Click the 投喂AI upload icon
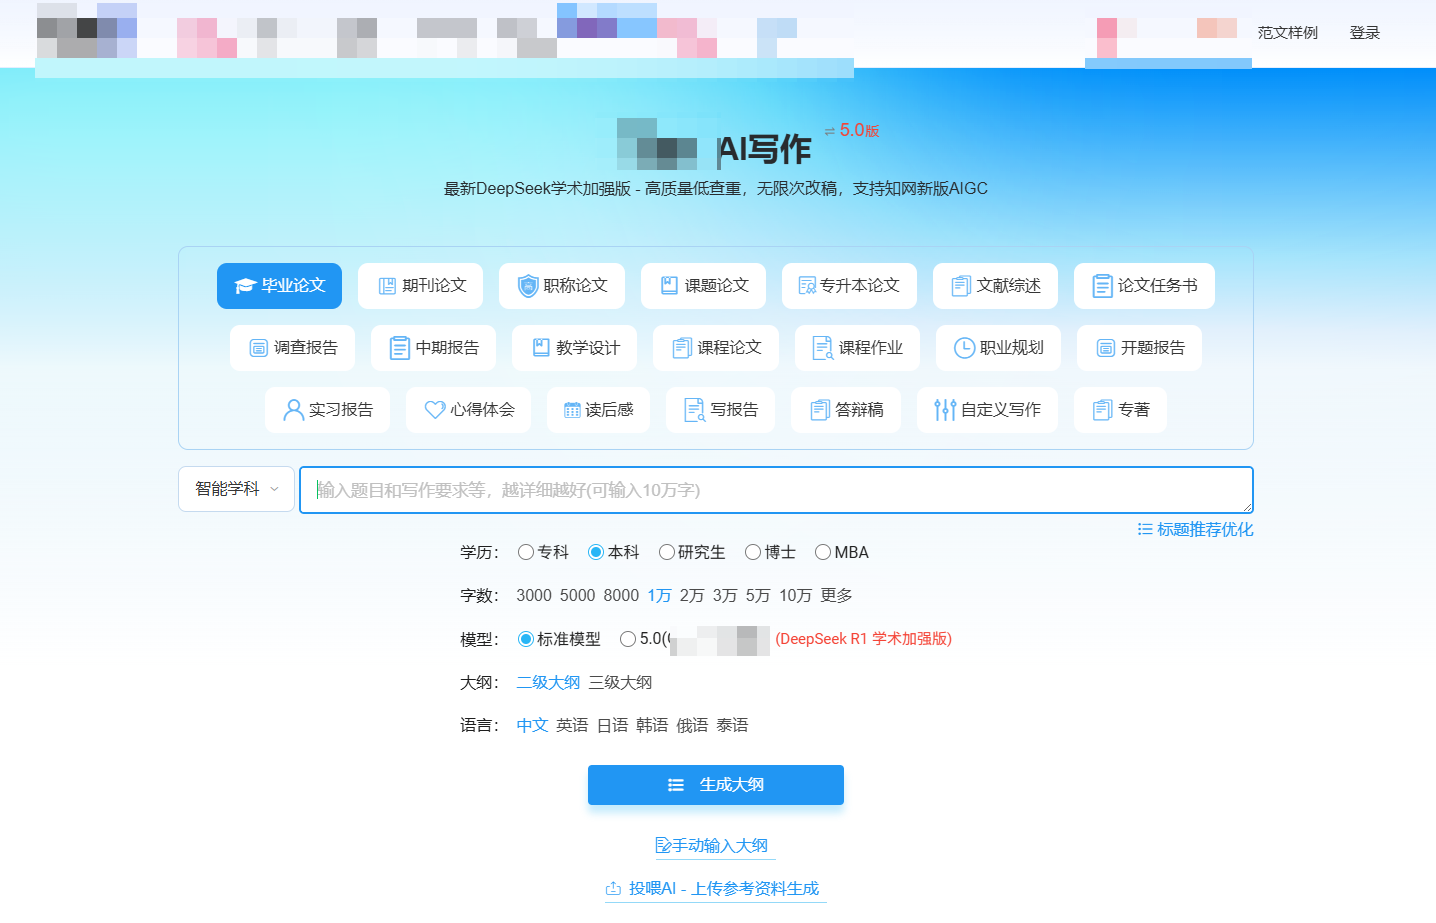This screenshot has height=923, width=1436. pos(613,888)
